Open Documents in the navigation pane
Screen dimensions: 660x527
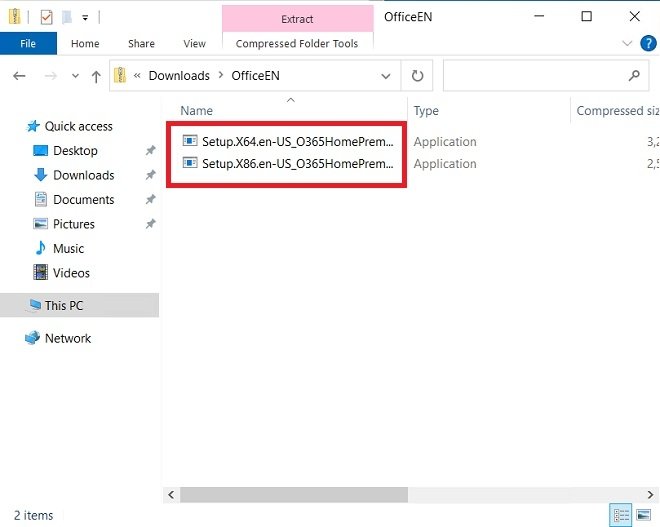coord(84,200)
